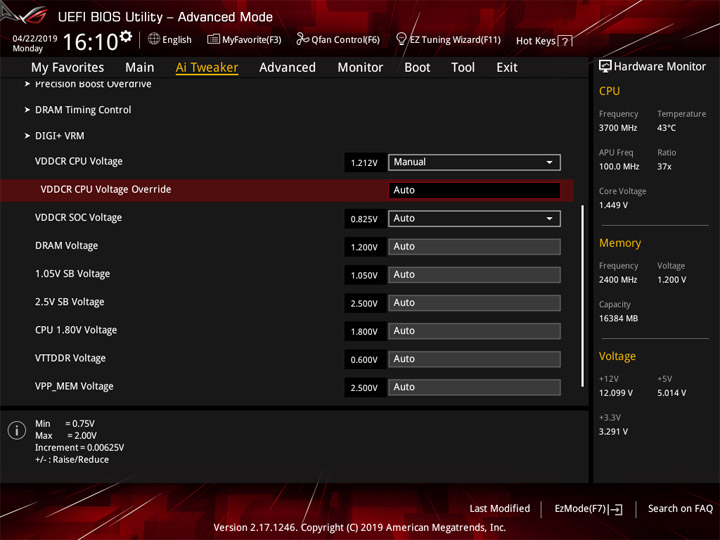Open Search on FAQ
Viewport: 720px width, 540px height.
680,509
